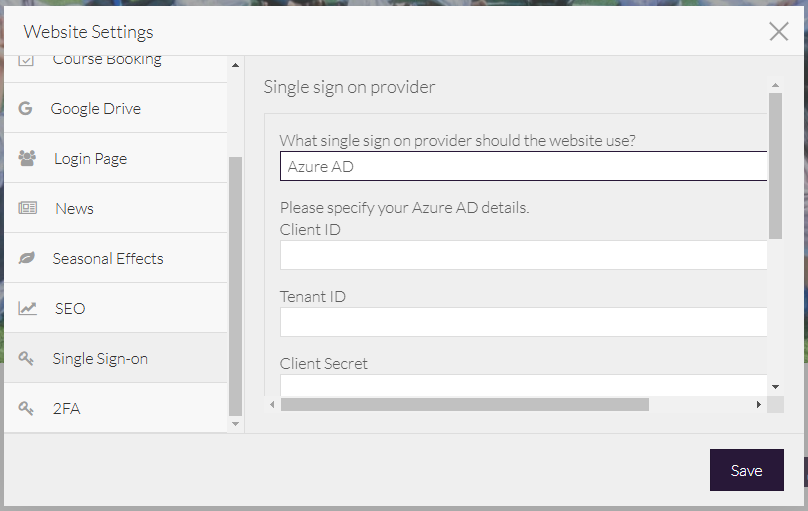The image size is (808, 511).
Task: Click the SEO chart icon
Action: click(27, 308)
